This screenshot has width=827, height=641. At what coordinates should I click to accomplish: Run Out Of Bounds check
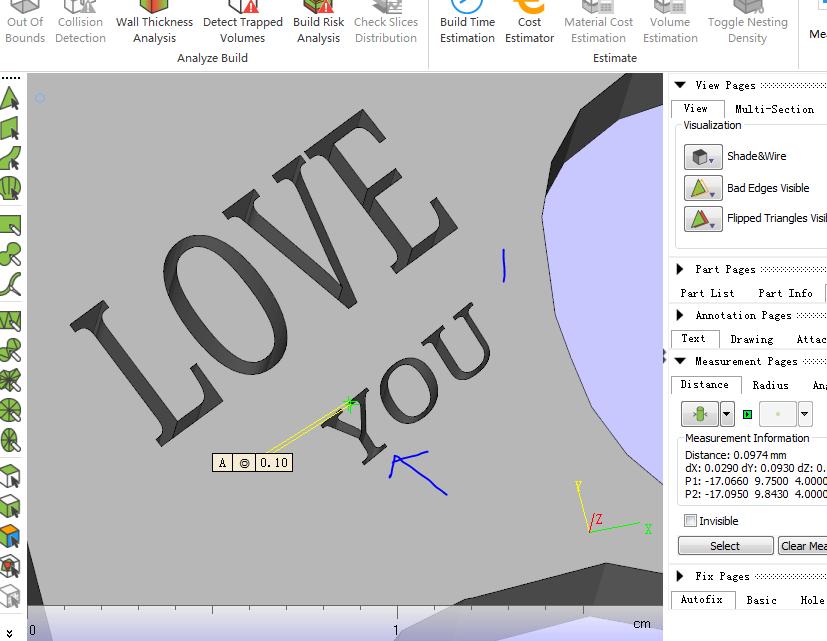pyautogui.click(x=25, y=23)
